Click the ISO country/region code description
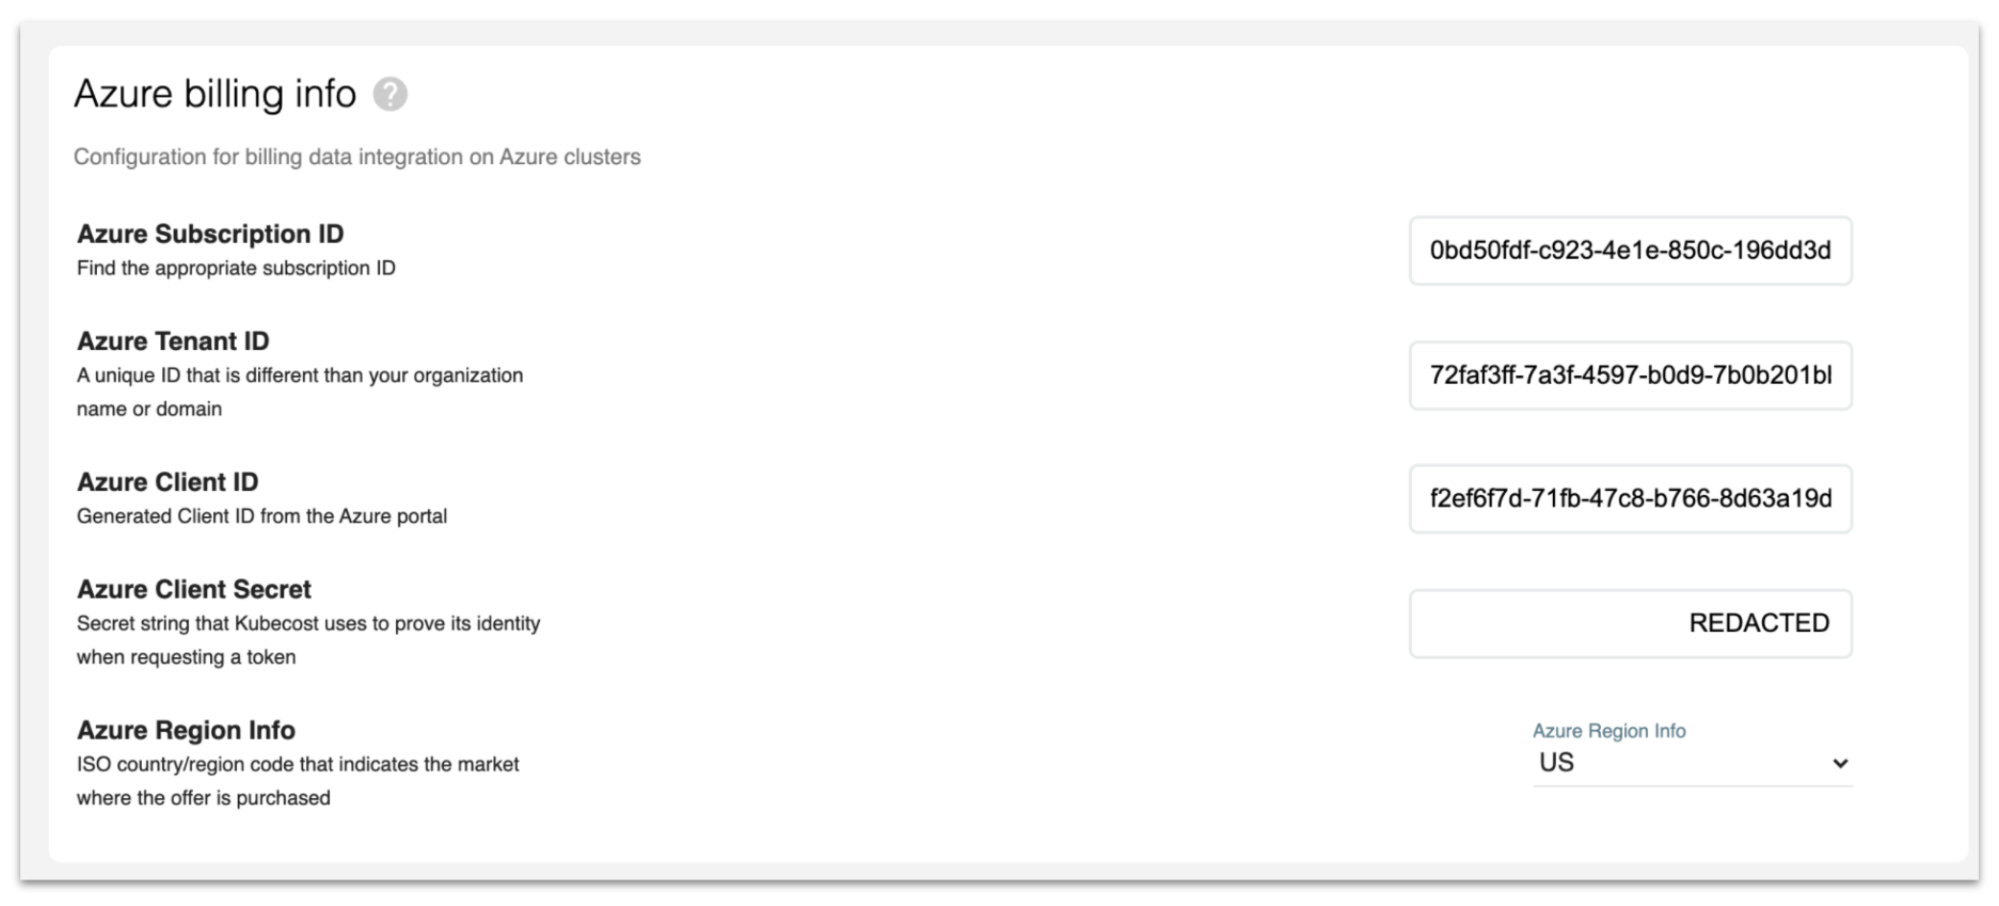1999x906 pixels. click(x=298, y=781)
